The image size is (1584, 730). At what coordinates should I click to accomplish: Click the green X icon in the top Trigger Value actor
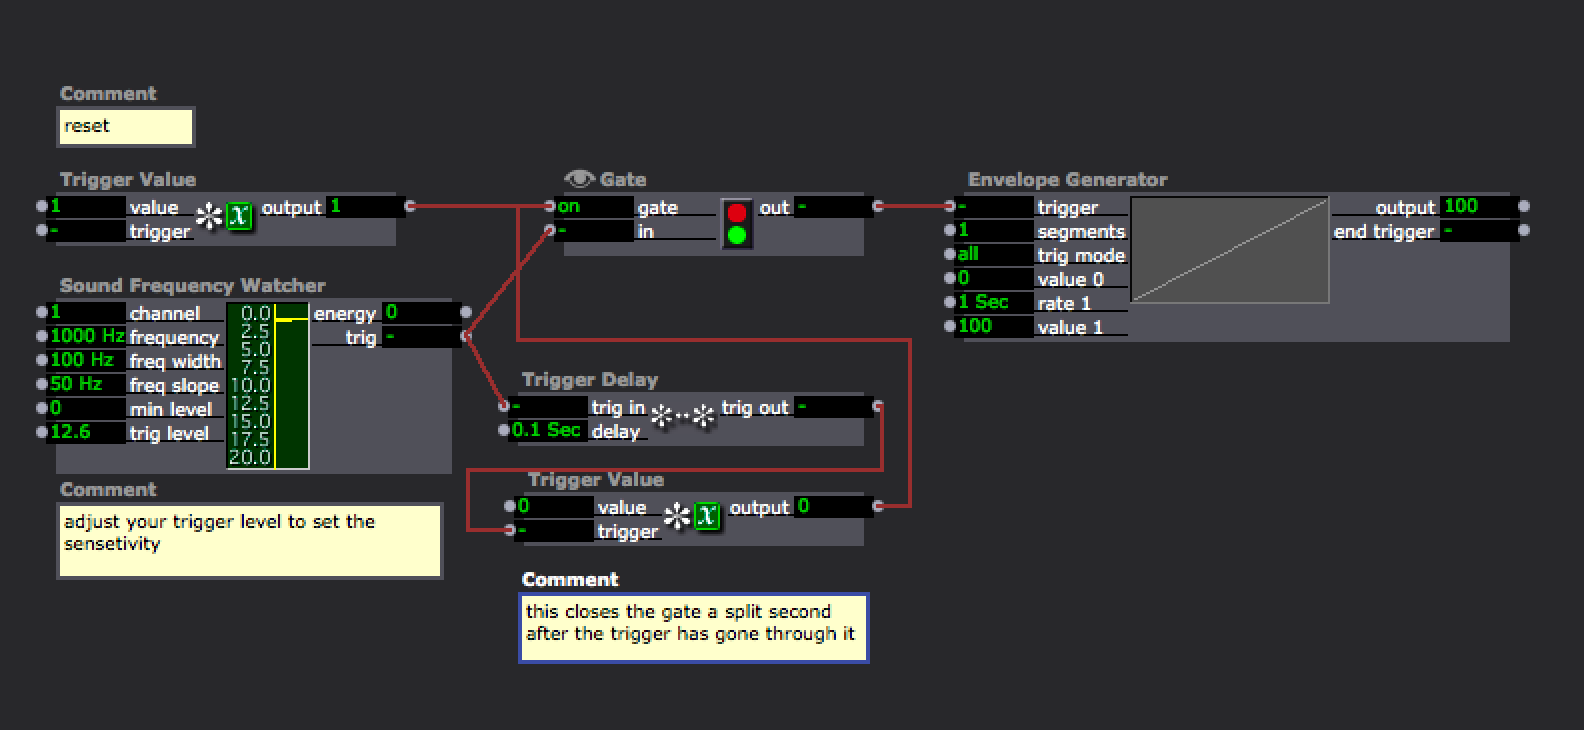pyautogui.click(x=239, y=216)
